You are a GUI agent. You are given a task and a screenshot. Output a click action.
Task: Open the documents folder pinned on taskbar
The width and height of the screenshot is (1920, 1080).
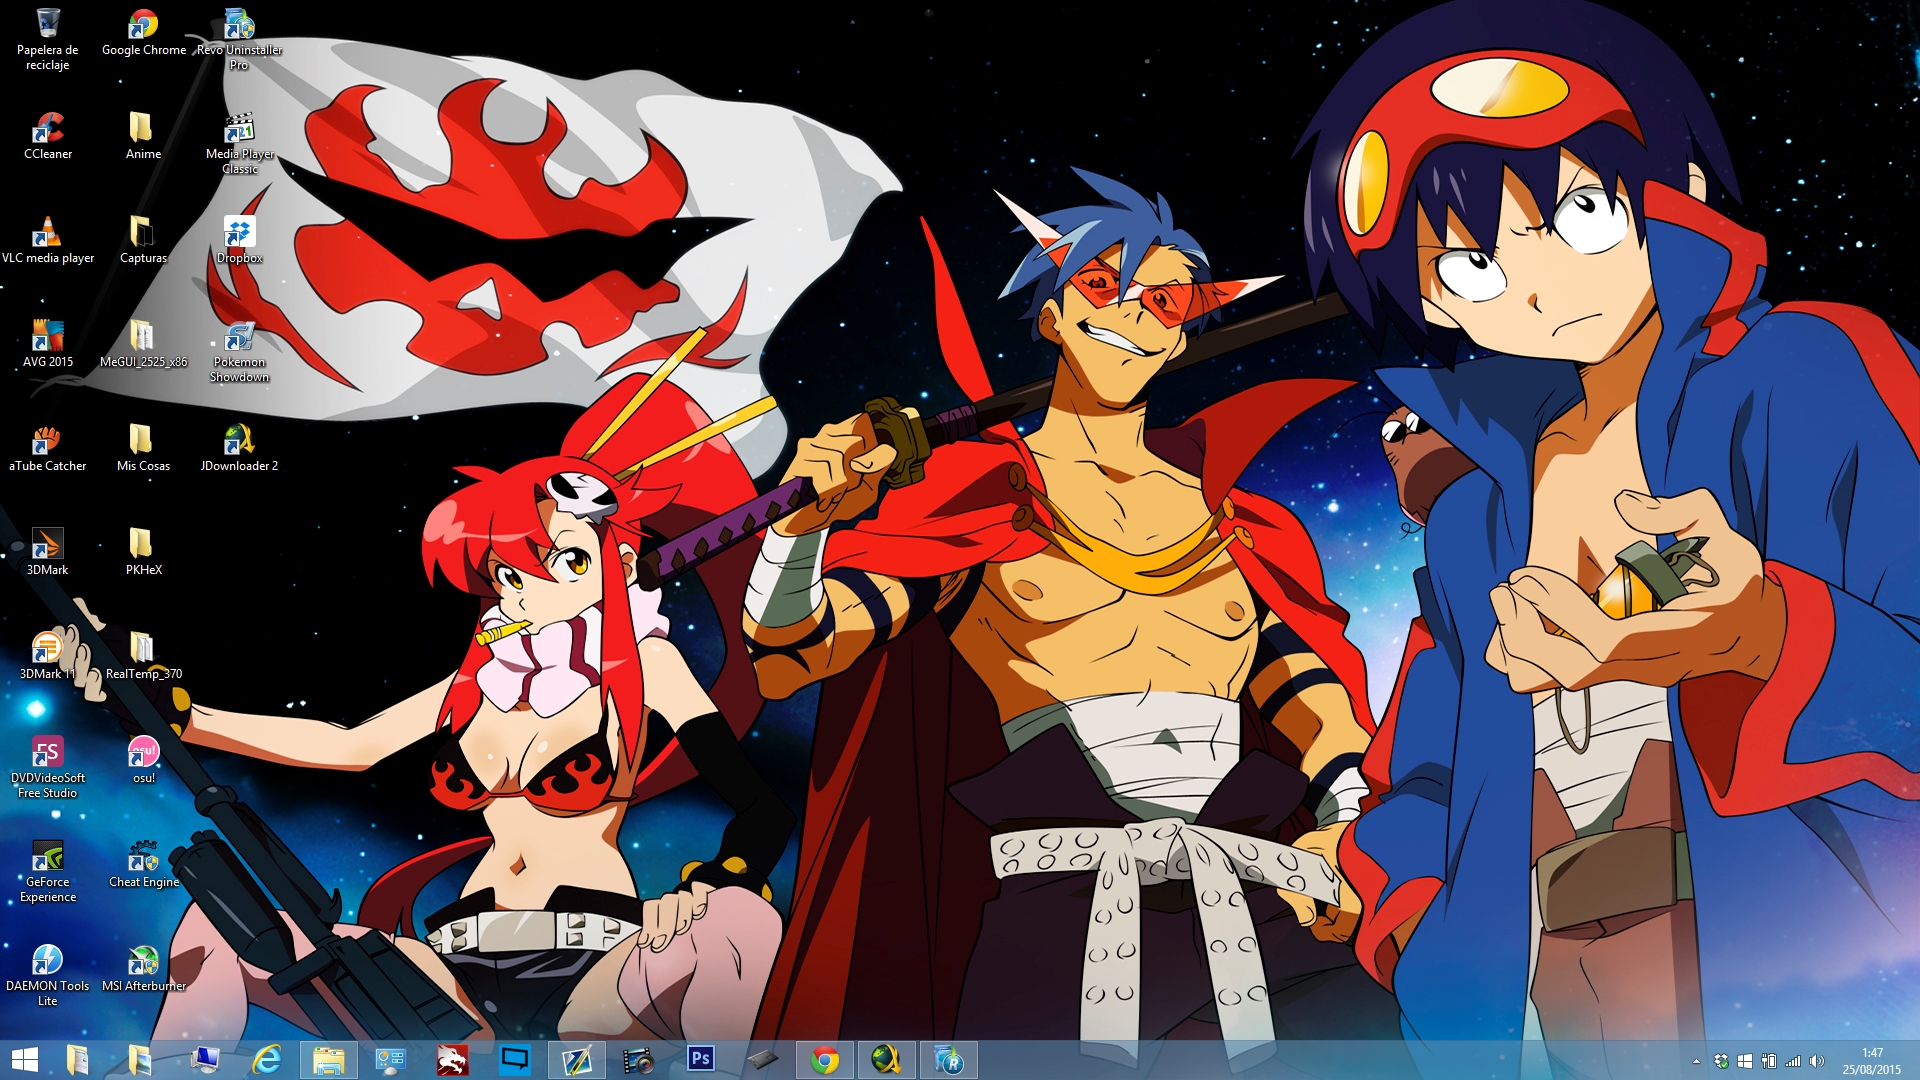tap(78, 1060)
